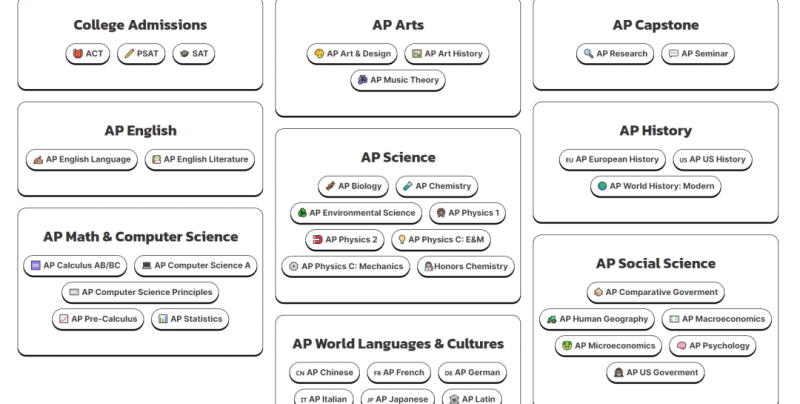This screenshot has width=800, height=404.
Task: Click the AP Human Geography tractor icon
Action: pyautogui.click(x=552, y=319)
